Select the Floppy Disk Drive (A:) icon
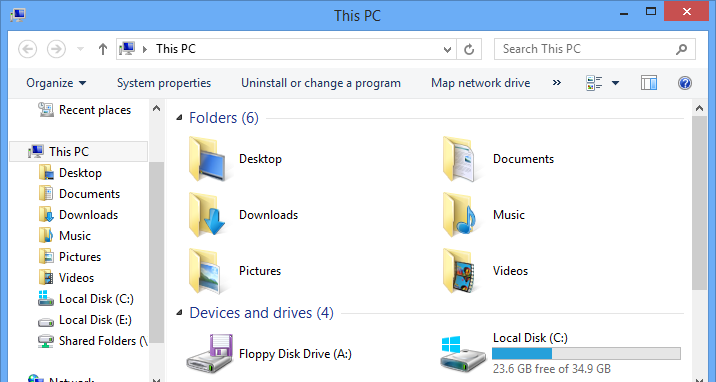Screen dimensions: 716x382 211,354
